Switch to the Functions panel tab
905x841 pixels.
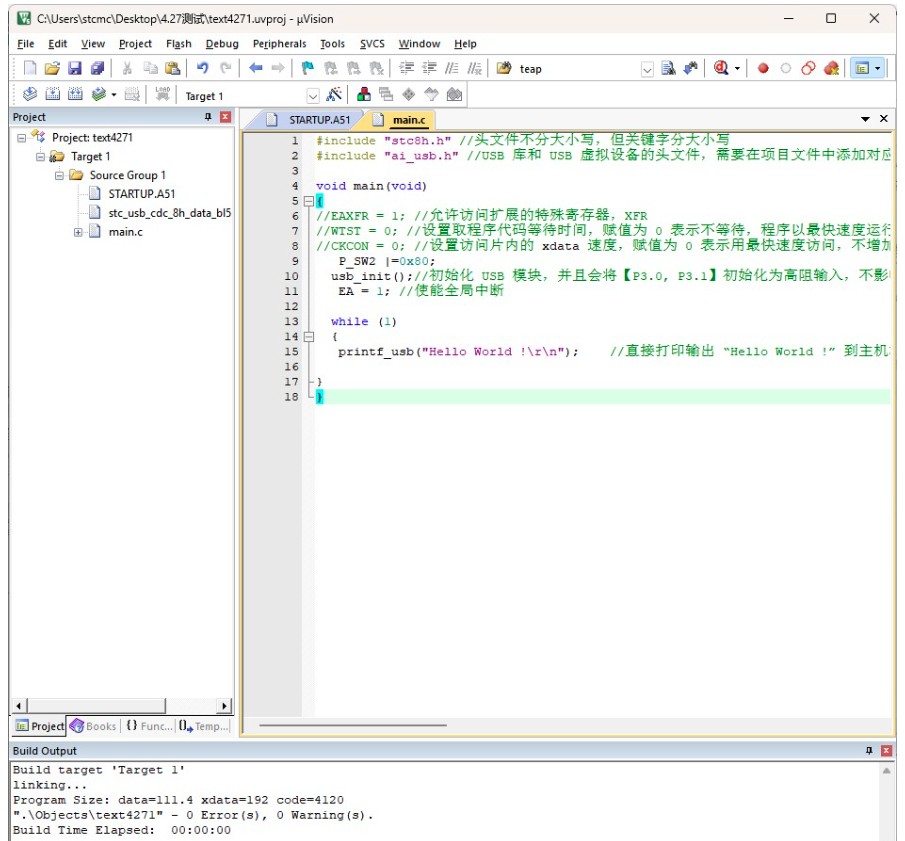[x=149, y=726]
